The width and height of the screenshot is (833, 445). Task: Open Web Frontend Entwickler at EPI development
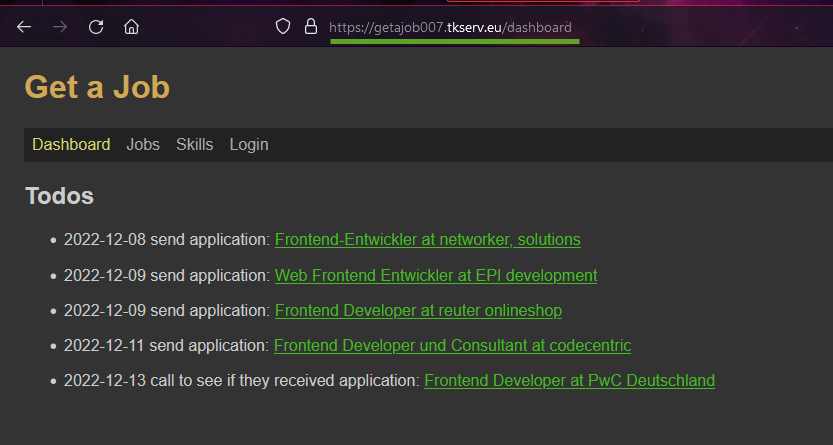coord(435,275)
